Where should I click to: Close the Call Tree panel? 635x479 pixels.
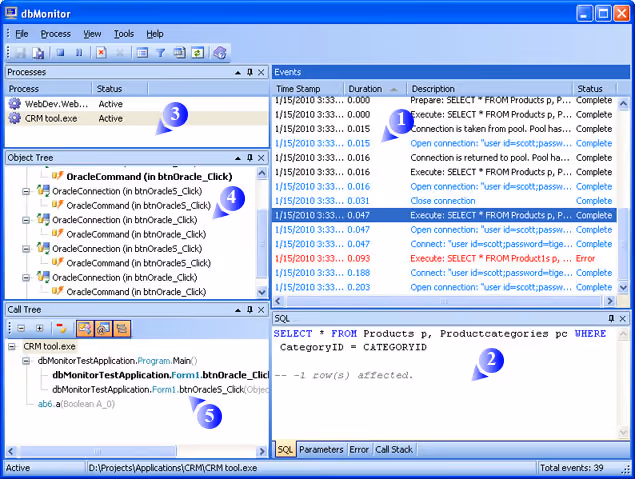(x=261, y=310)
